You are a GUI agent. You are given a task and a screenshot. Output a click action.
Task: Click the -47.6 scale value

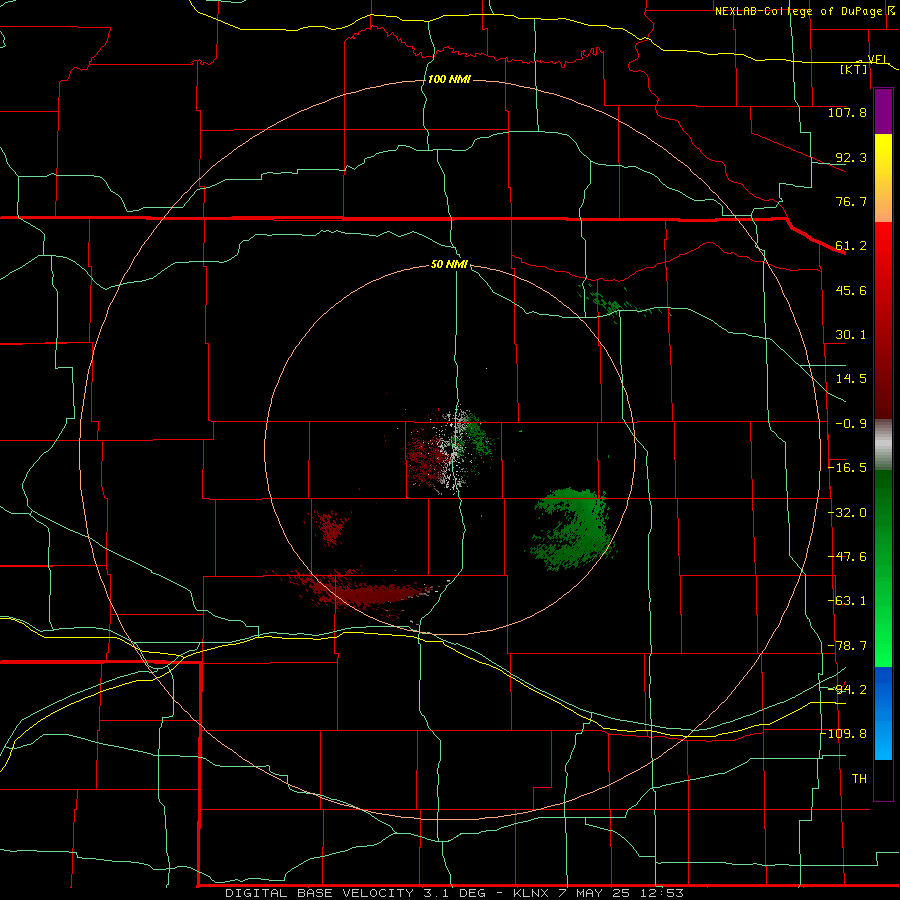pos(847,557)
